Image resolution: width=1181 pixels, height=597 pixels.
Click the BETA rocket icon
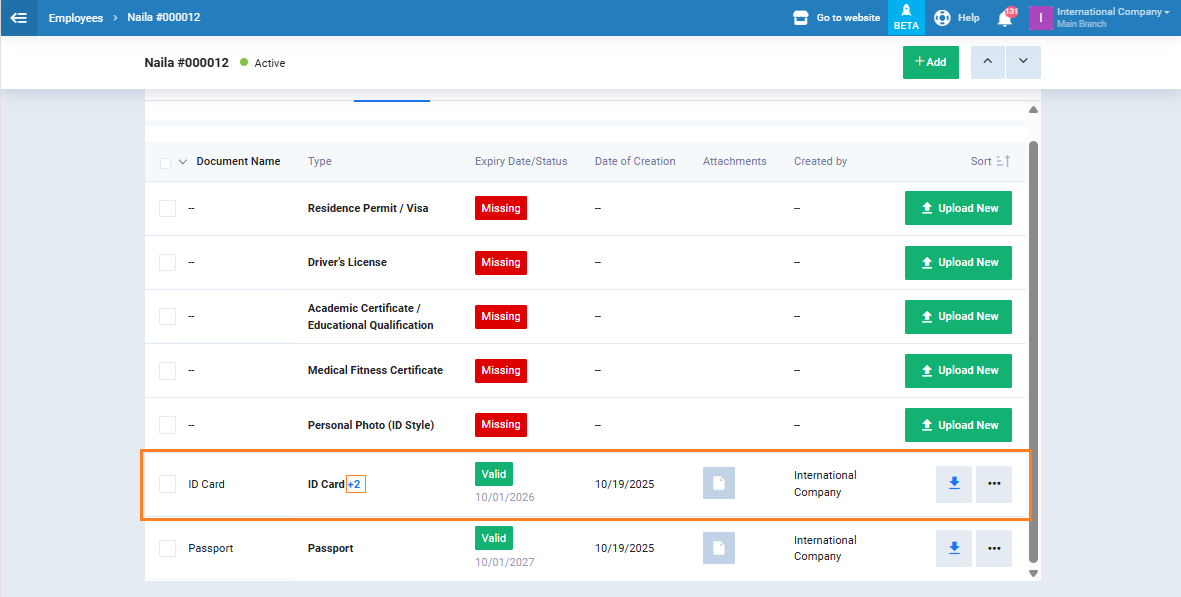pos(906,18)
